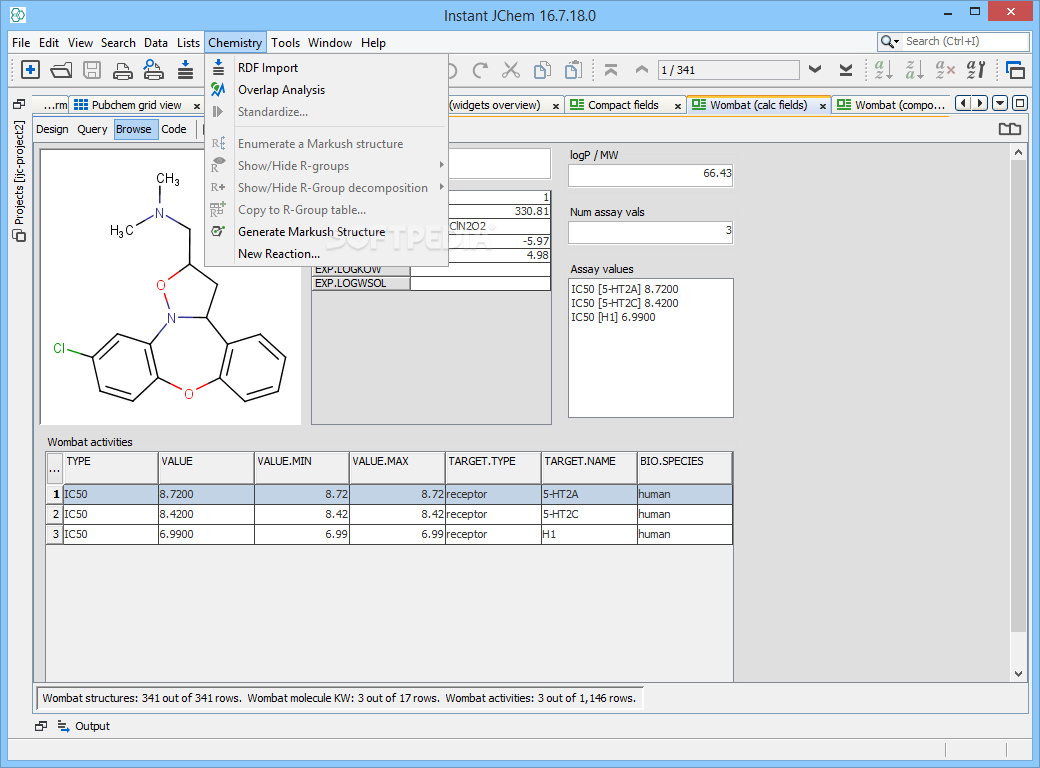
Task: Expand the Output panel
Action: (84, 726)
